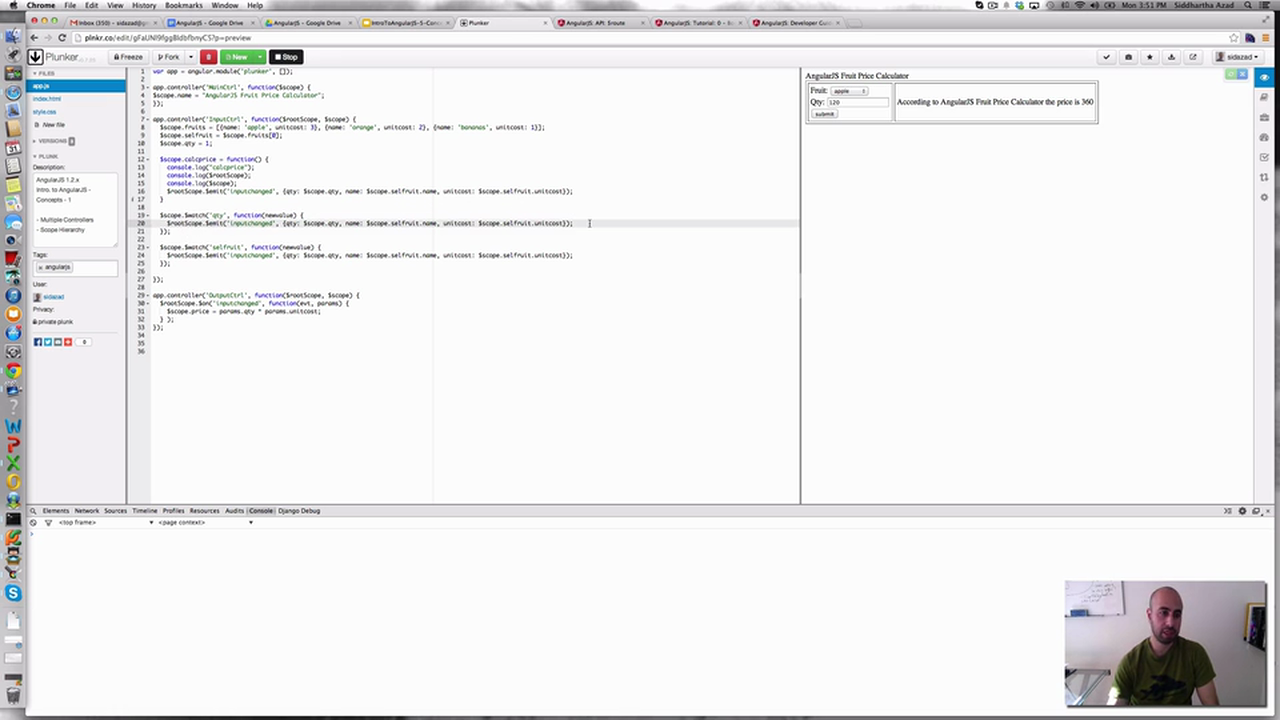Screen dimensions: 1280x720
Task: Open the Bookmarks menu in the menu bar
Action: [184, 5]
